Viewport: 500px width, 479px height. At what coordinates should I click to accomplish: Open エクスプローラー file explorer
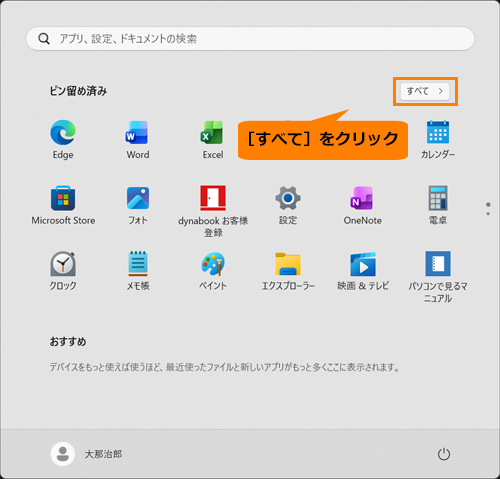[x=288, y=271]
